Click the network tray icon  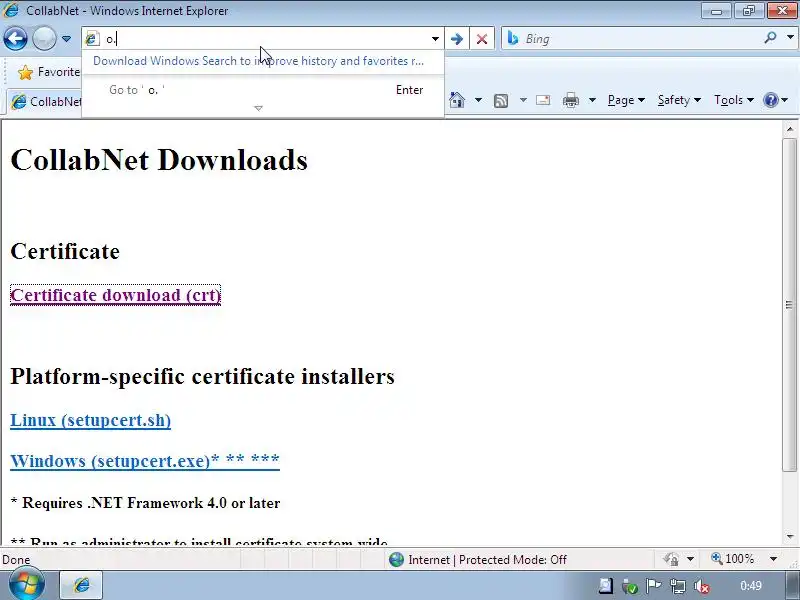pyautogui.click(x=678, y=586)
